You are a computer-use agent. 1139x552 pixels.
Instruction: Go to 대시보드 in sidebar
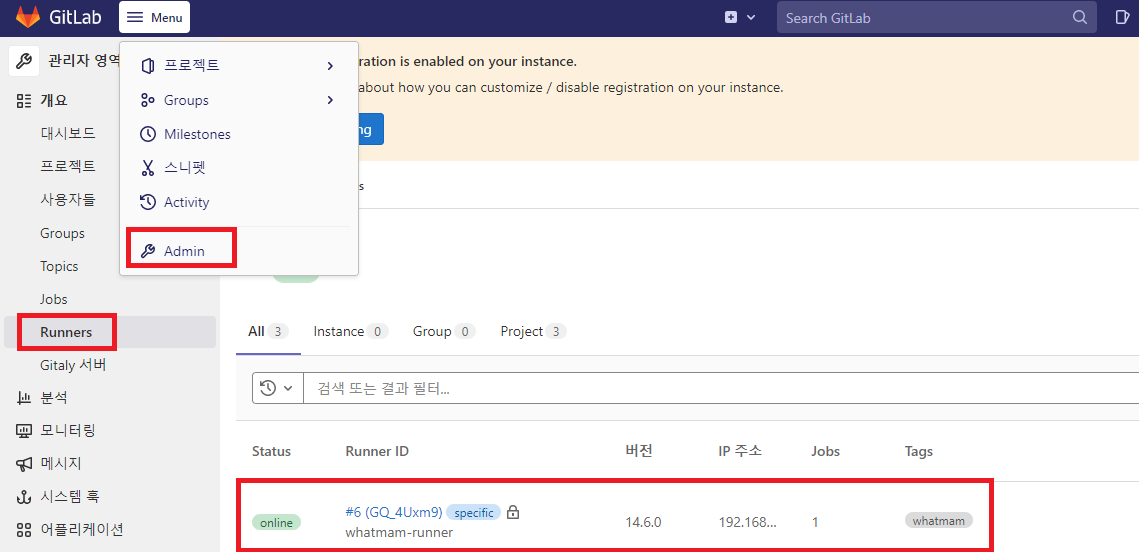click(x=68, y=134)
